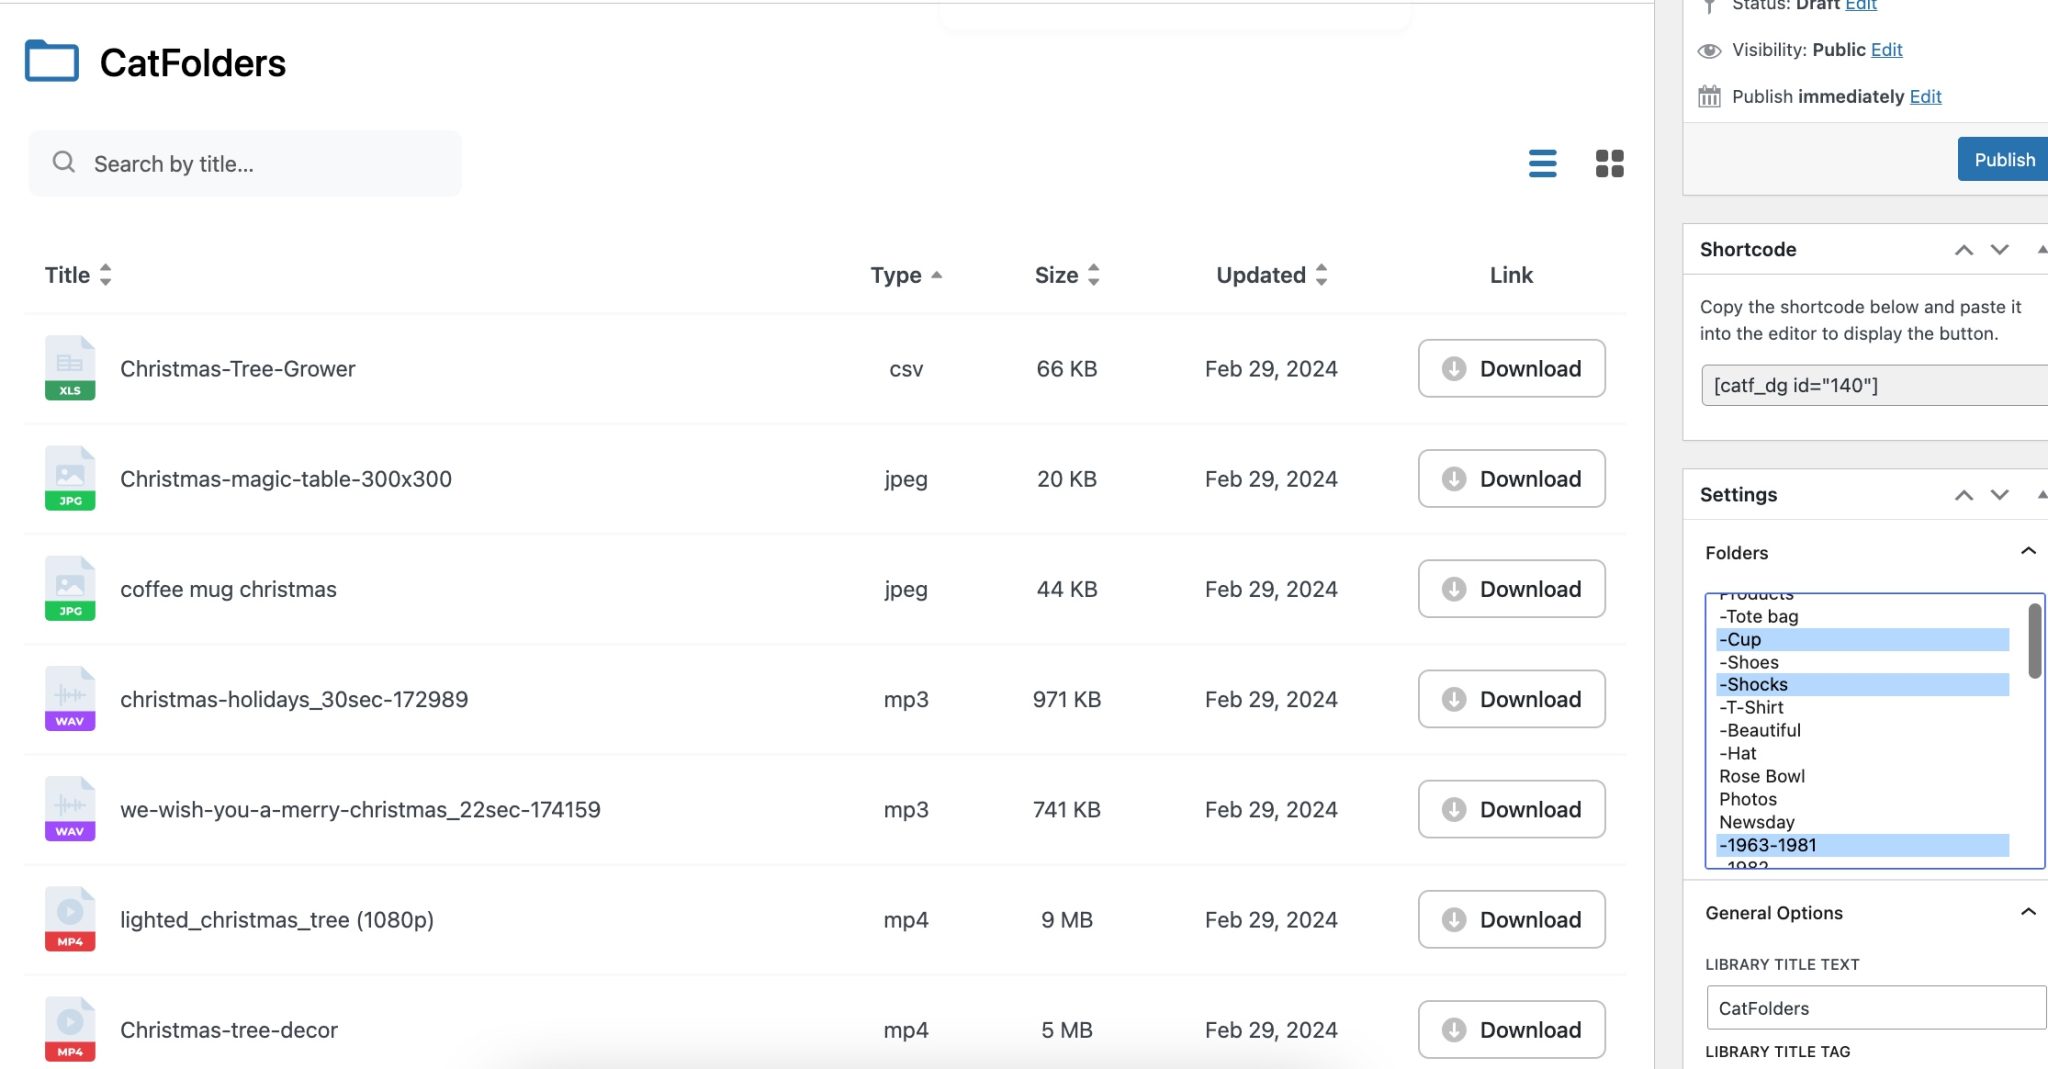Focus the Library Title Text field
The image size is (2048, 1069).
tap(1875, 1008)
